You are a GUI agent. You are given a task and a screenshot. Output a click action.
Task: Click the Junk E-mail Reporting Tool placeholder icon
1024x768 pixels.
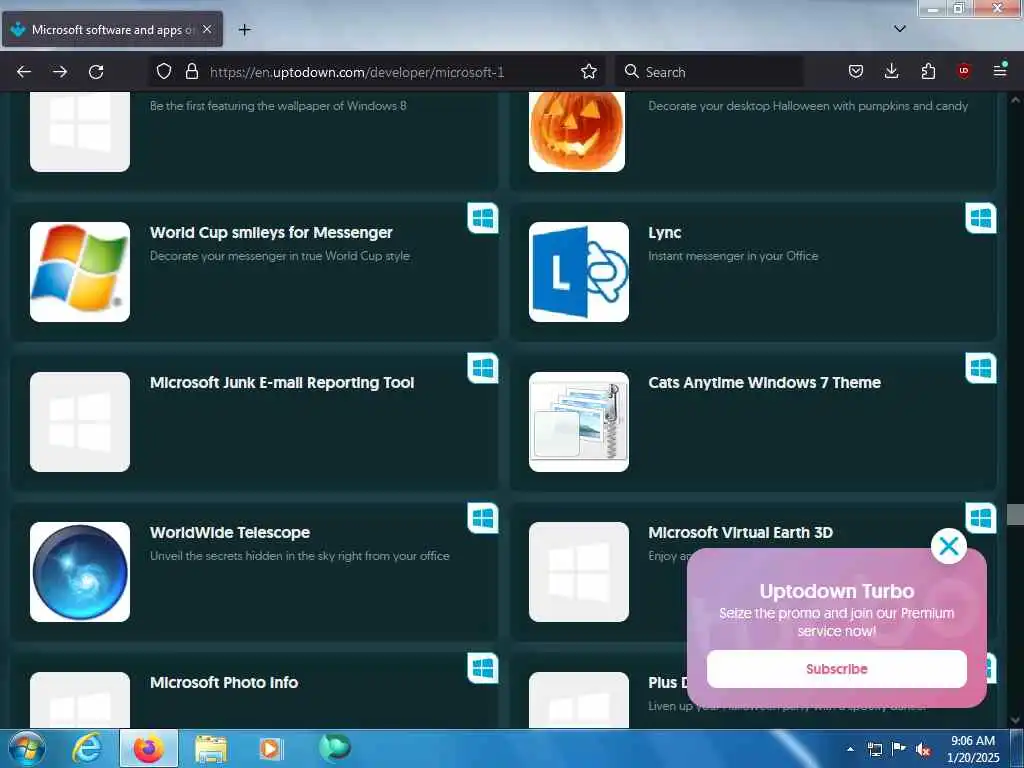(80, 422)
